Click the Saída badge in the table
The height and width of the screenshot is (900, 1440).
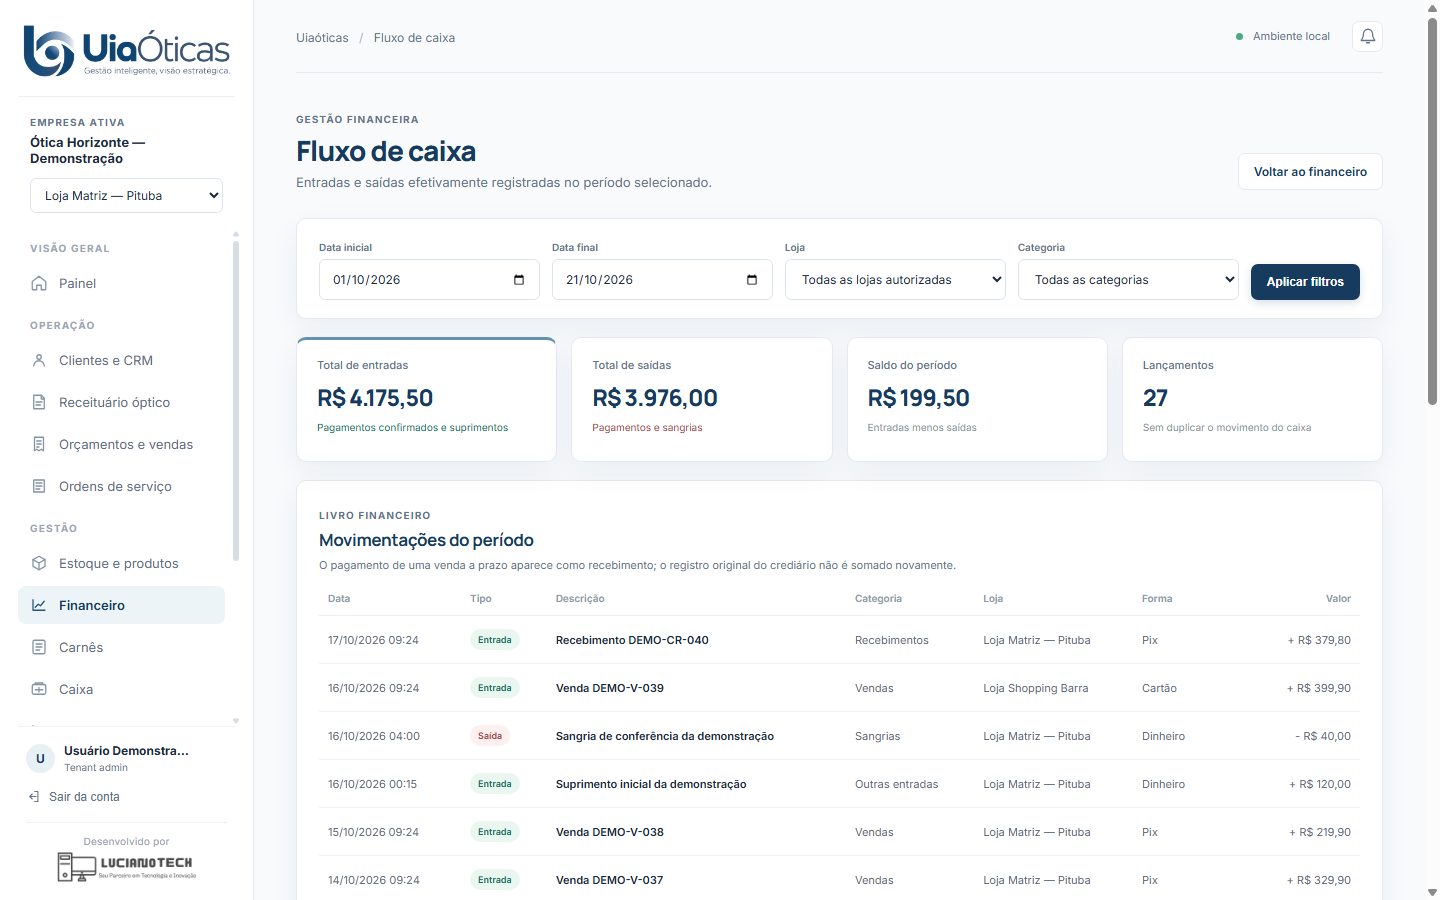point(490,736)
